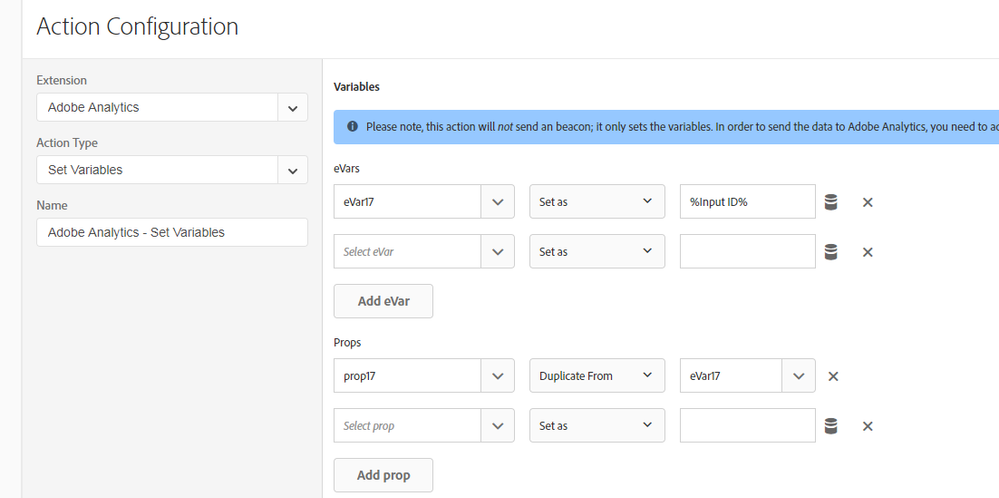Image resolution: width=999 pixels, height=498 pixels.
Task: Delete the empty Select prop row
Action: click(867, 426)
